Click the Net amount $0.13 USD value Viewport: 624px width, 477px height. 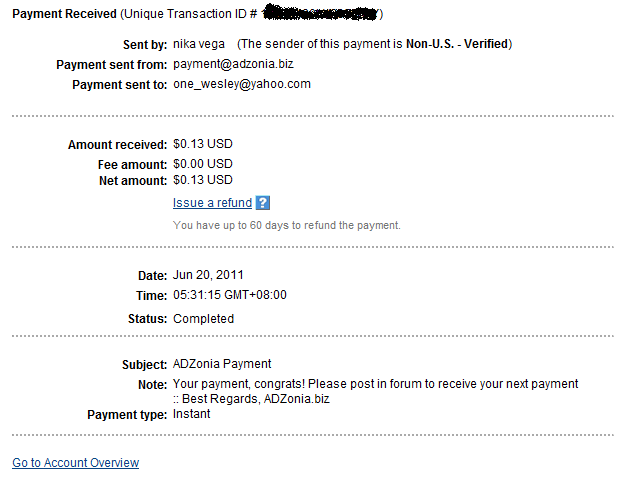(203, 180)
